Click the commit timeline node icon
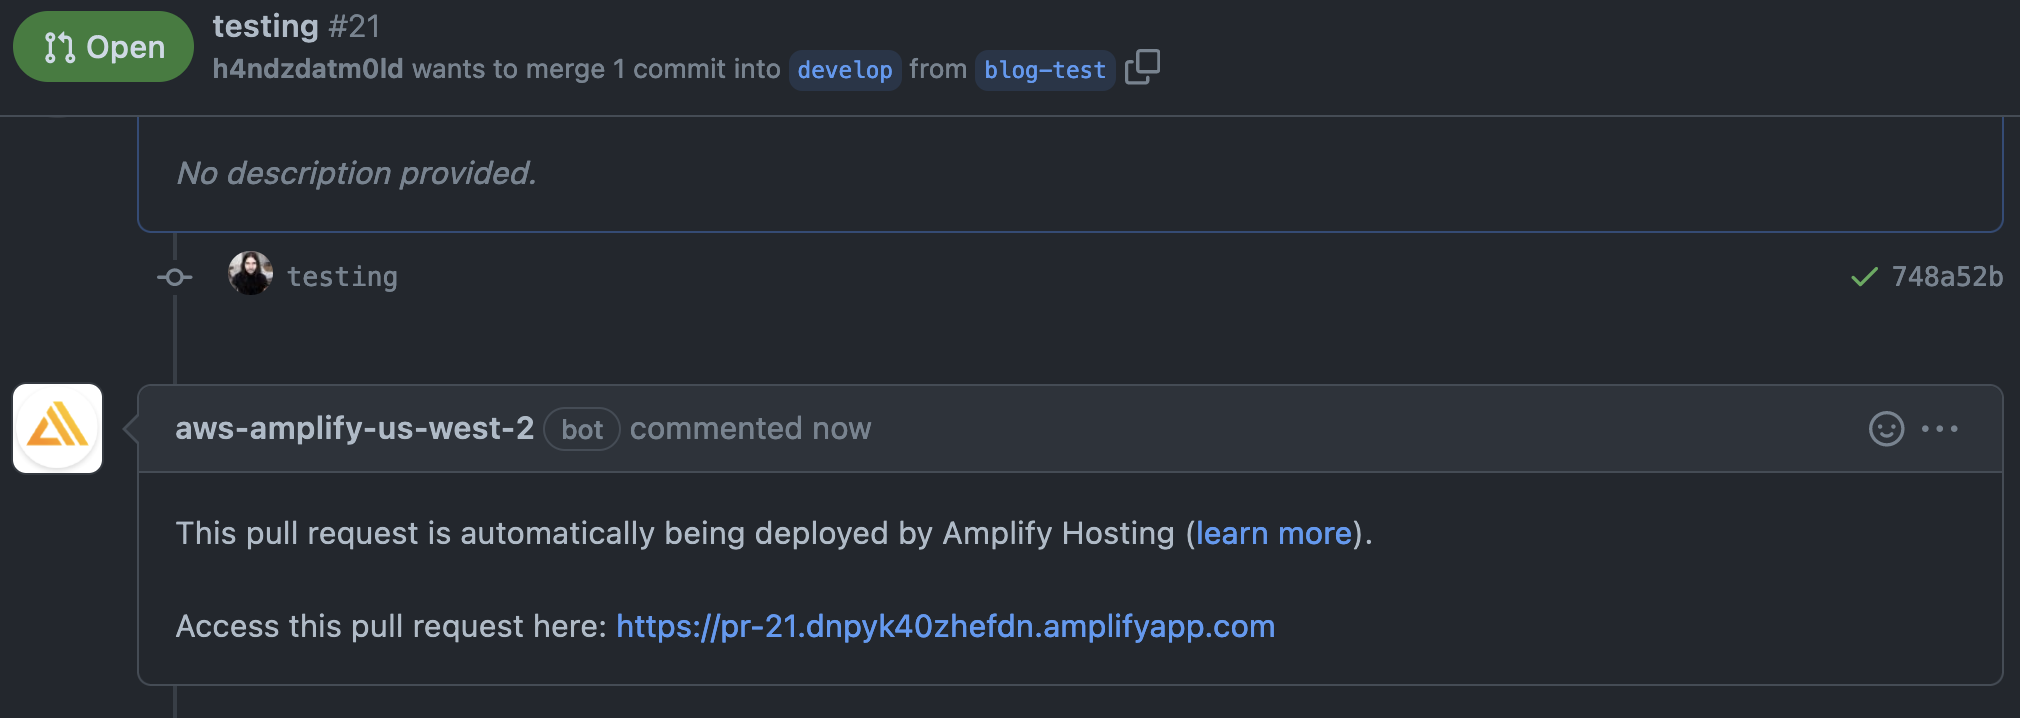This screenshot has width=2020, height=718. click(175, 277)
